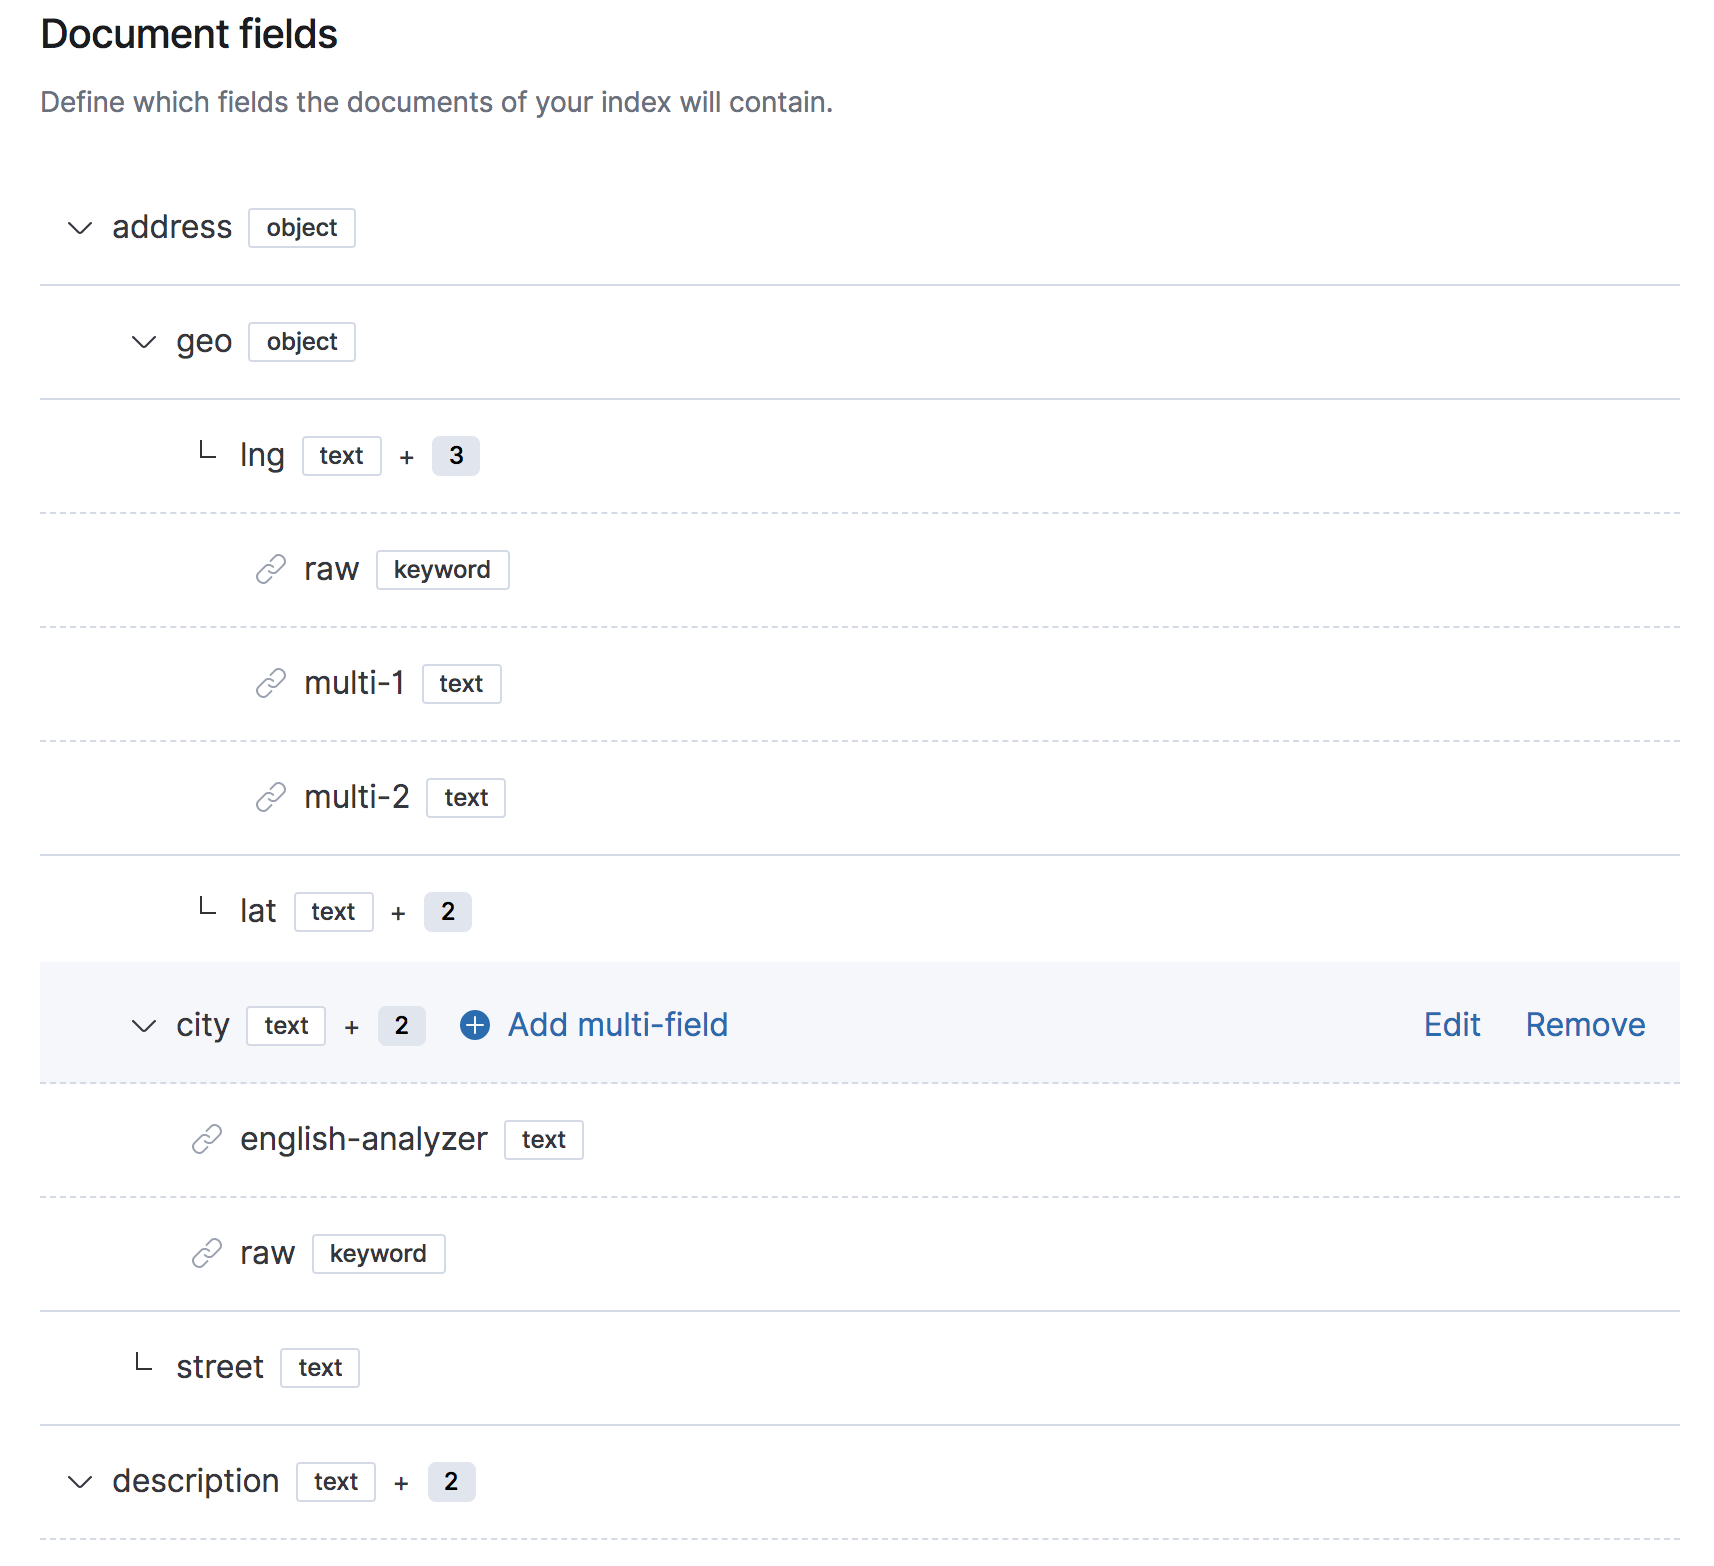Select the lat field name
Viewport: 1714px width, 1566px height.
click(258, 911)
